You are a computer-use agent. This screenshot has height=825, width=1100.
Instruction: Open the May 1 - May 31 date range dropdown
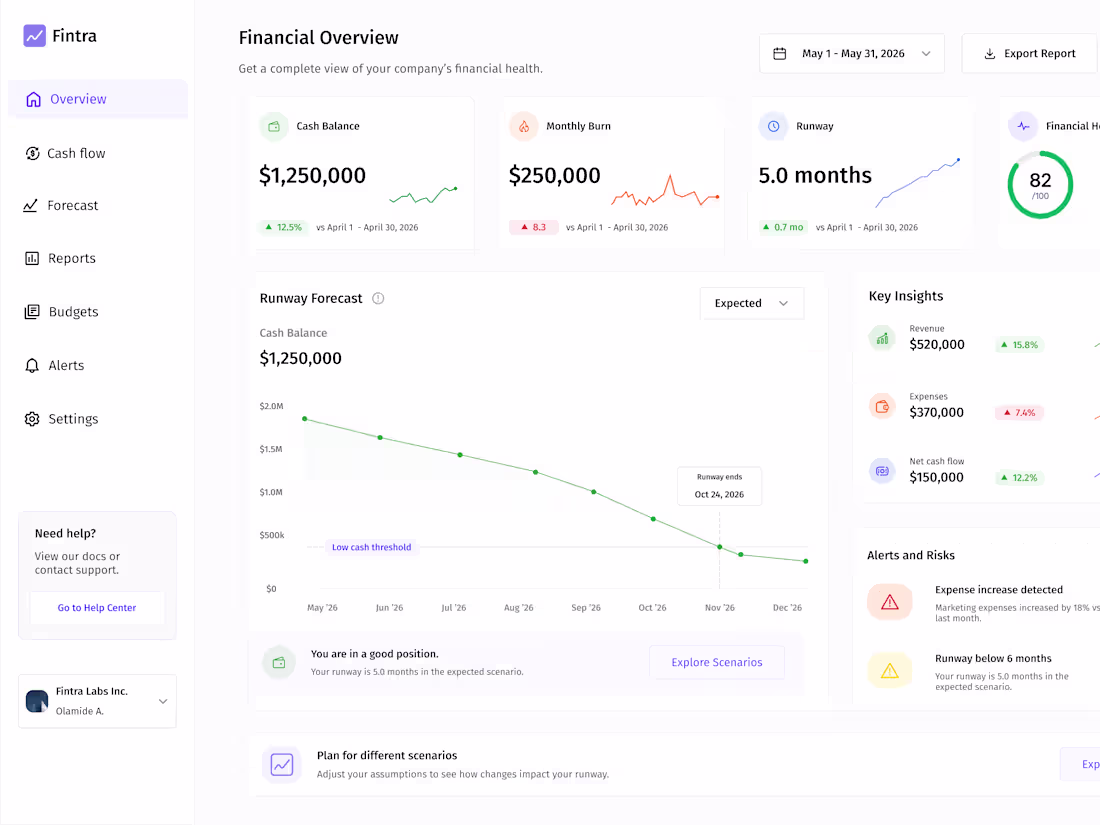click(x=852, y=53)
